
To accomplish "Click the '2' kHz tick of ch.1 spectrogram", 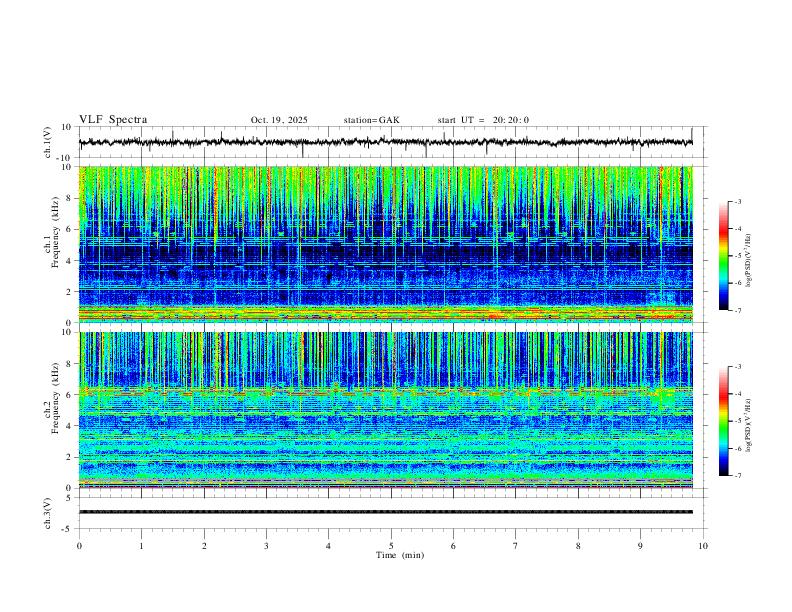I will 70,292.
